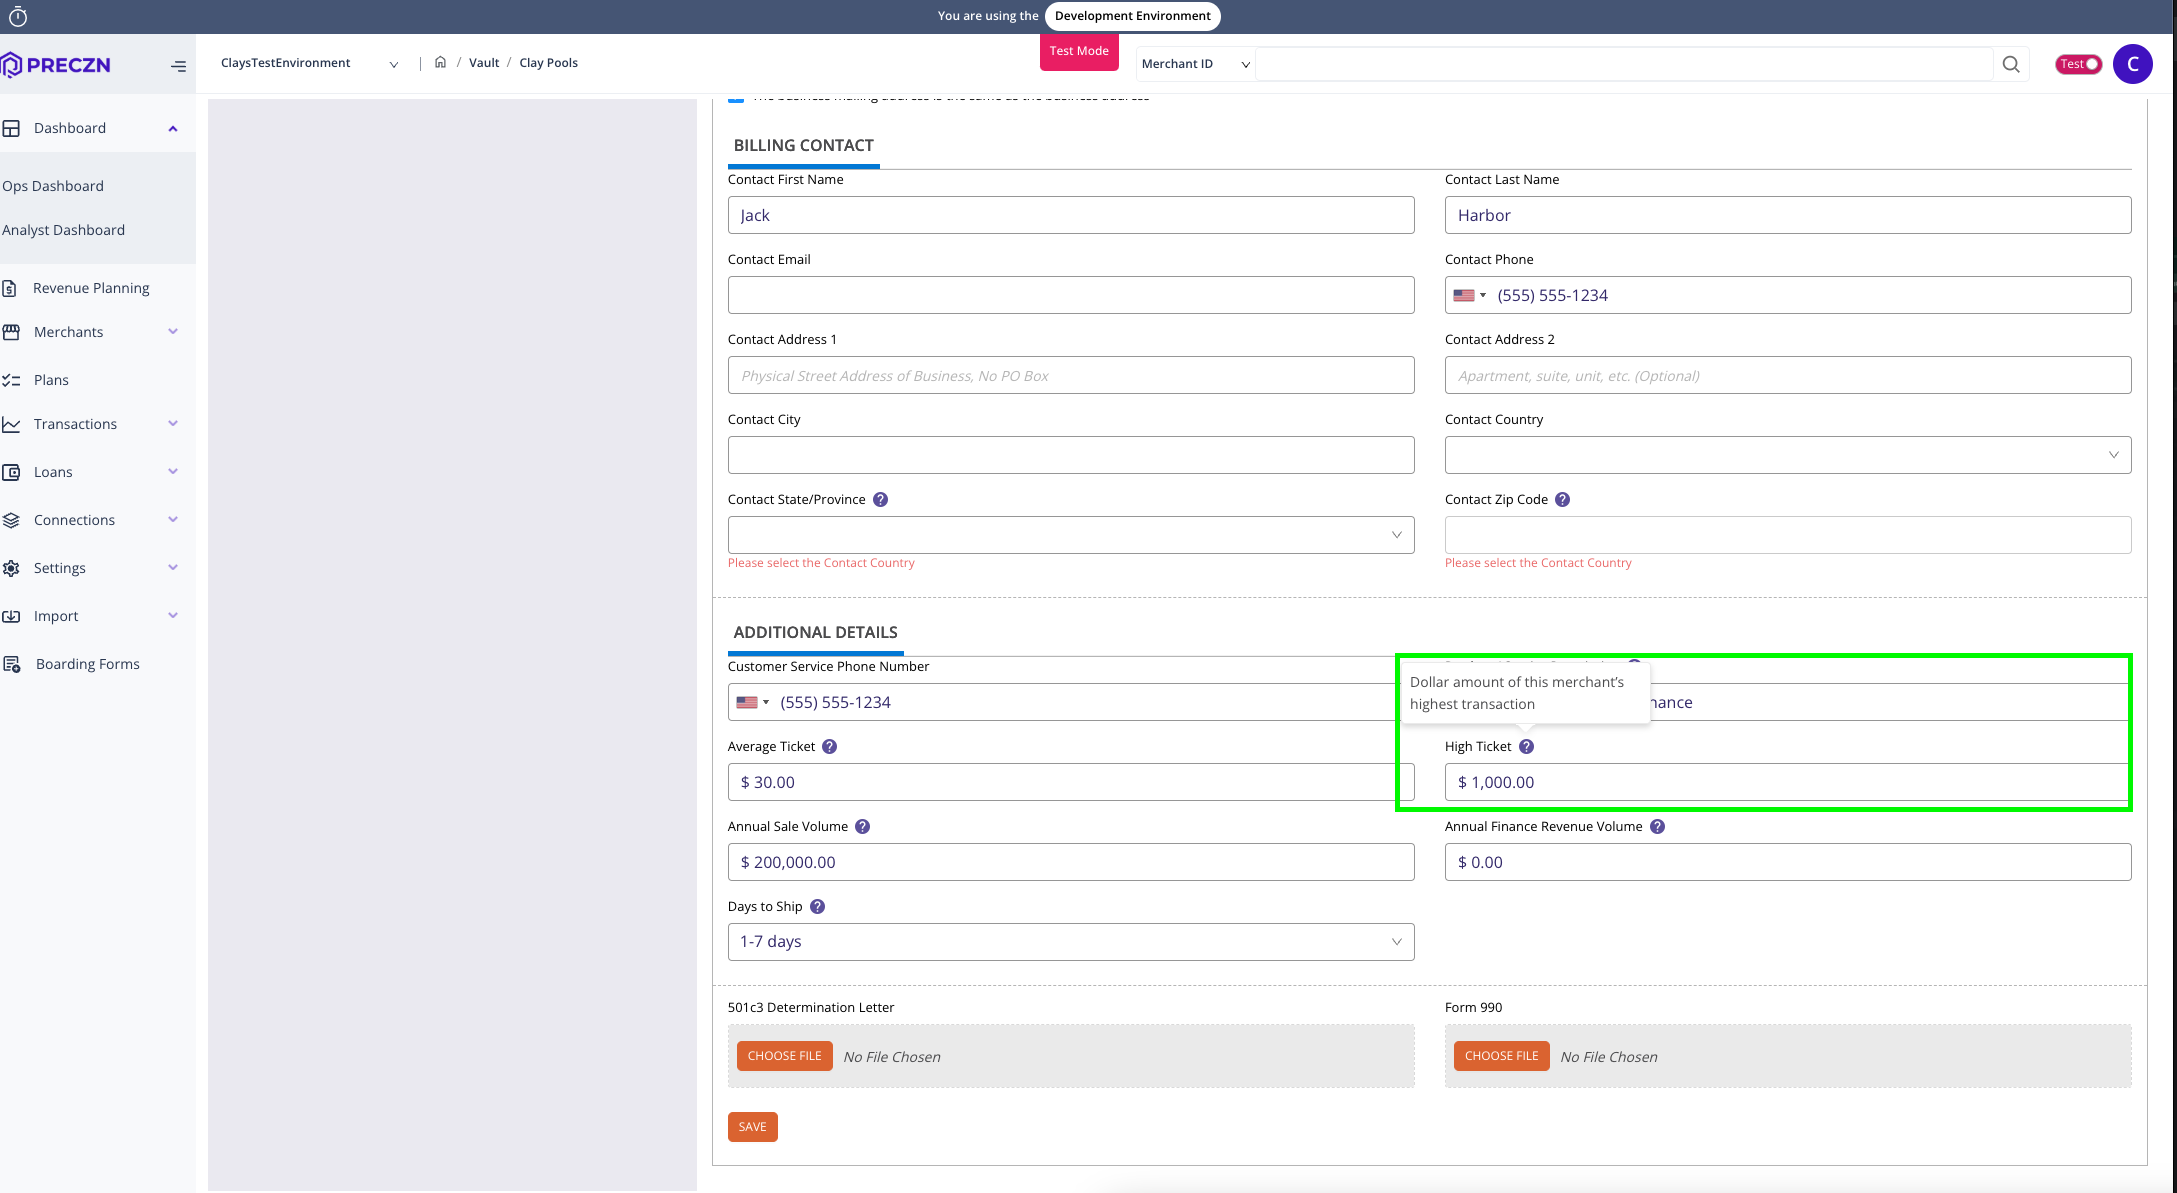The height and width of the screenshot is (1193, 2177).
Task: Click the Merchants sidebar icon
Action: [x=13, y=331]
